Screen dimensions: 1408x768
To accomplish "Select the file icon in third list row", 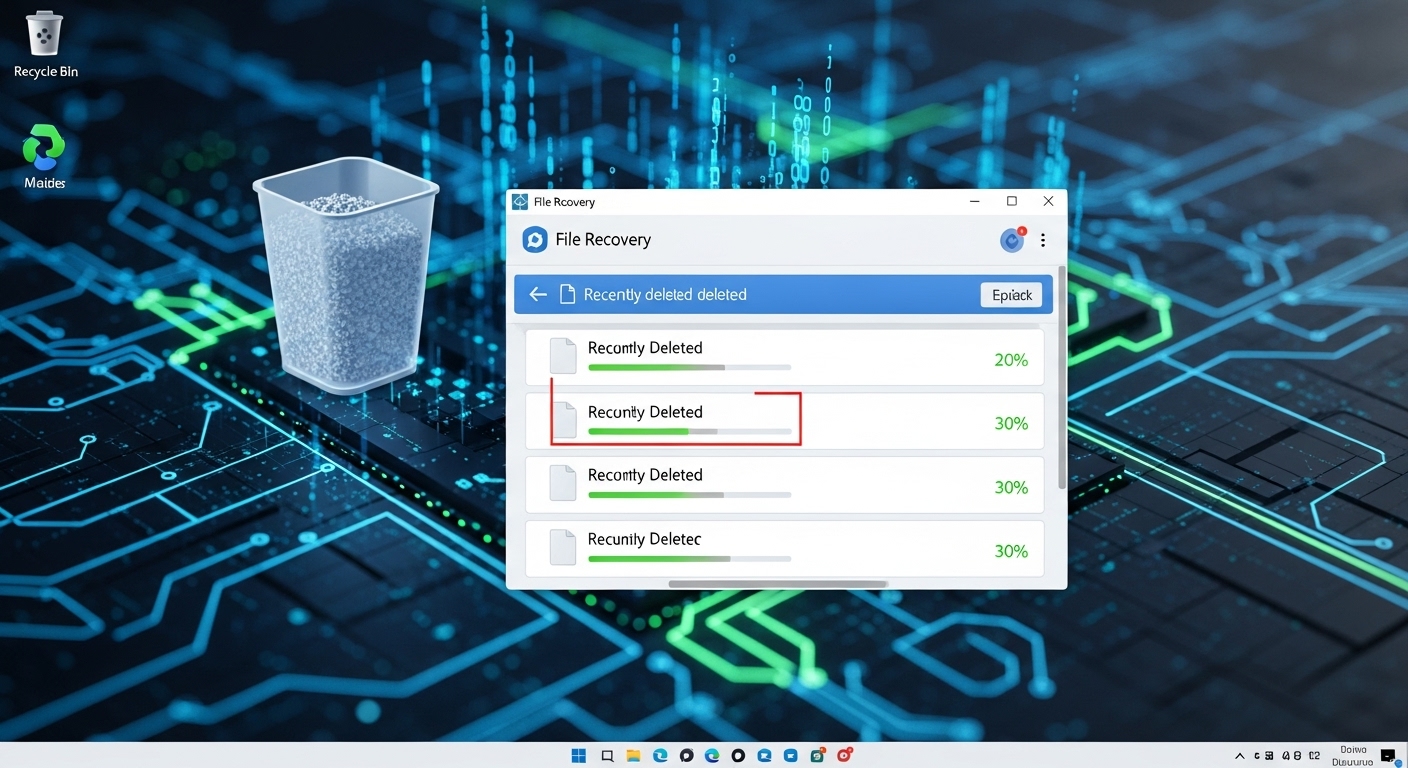I will coord(564,483).
